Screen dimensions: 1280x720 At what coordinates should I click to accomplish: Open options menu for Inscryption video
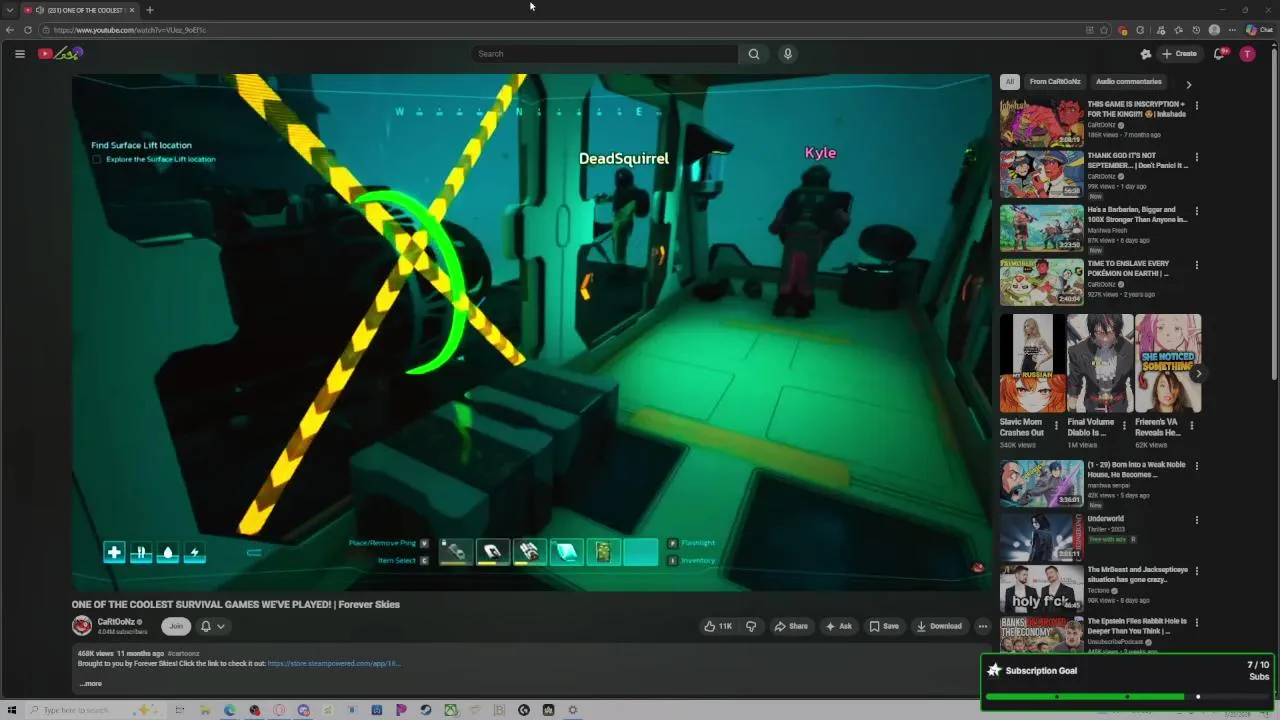point(1197,105)
